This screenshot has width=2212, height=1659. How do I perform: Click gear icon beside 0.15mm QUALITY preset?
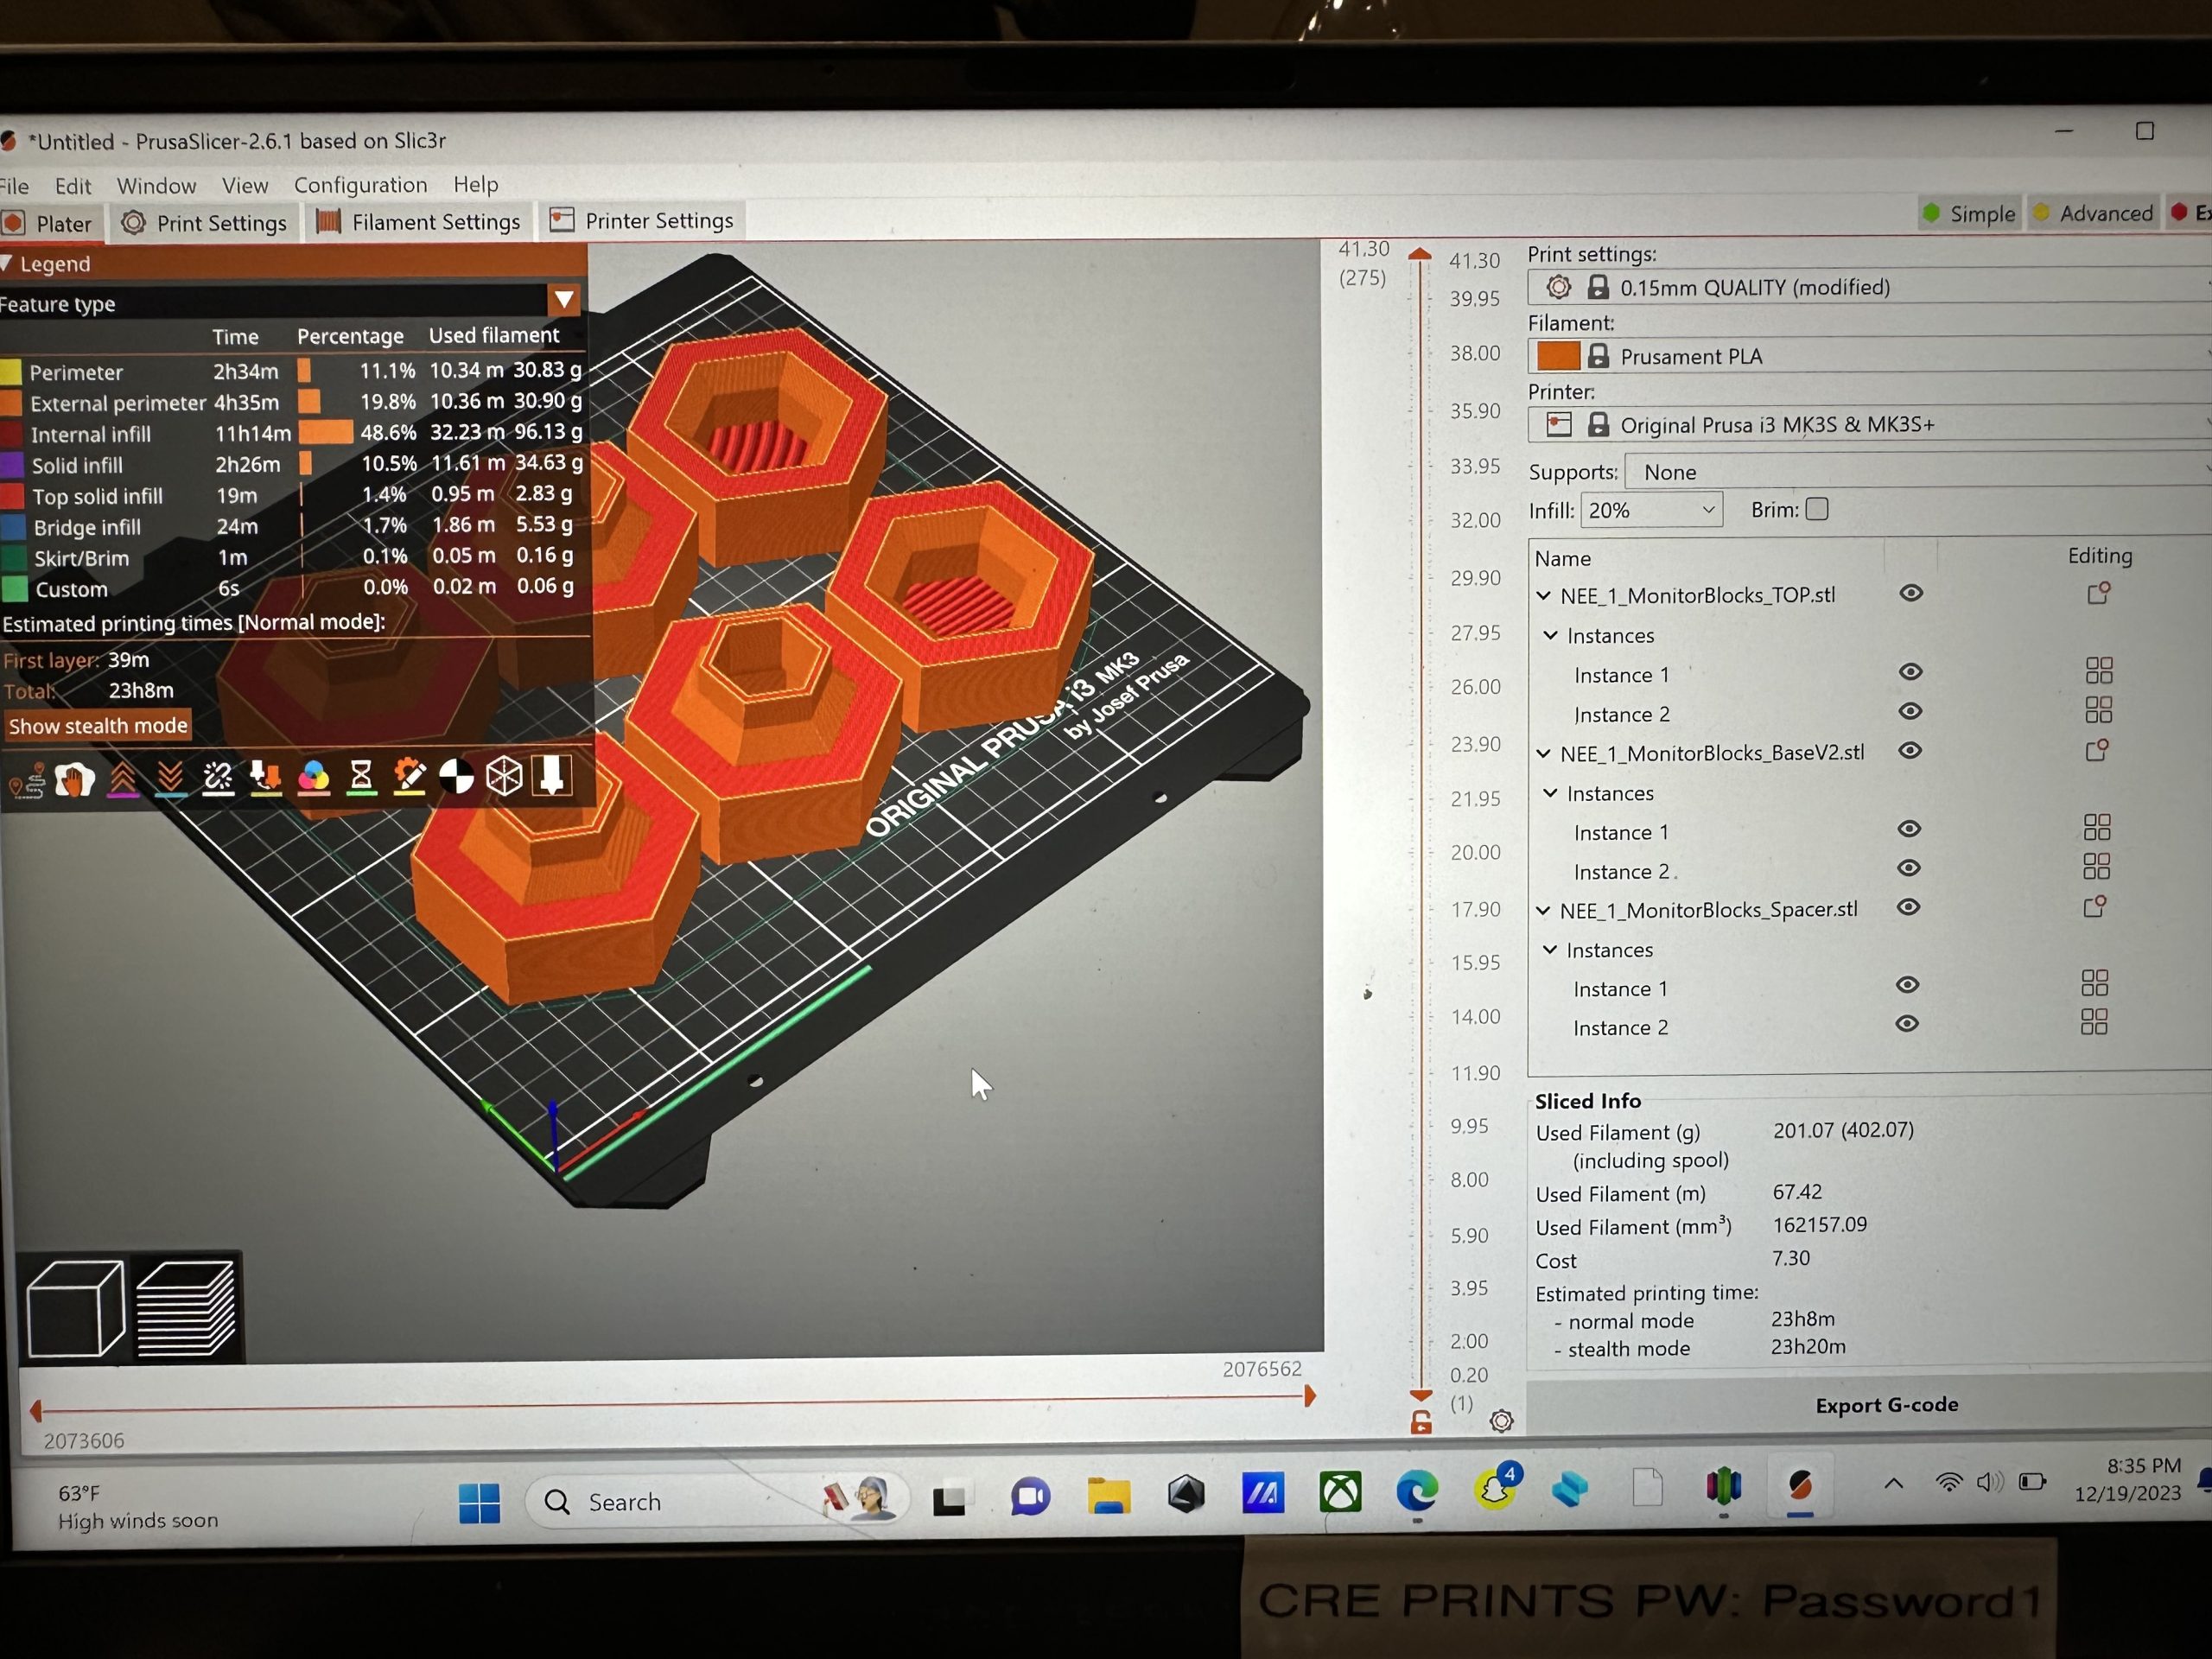pyautogui.click(x=1558, y=287)
